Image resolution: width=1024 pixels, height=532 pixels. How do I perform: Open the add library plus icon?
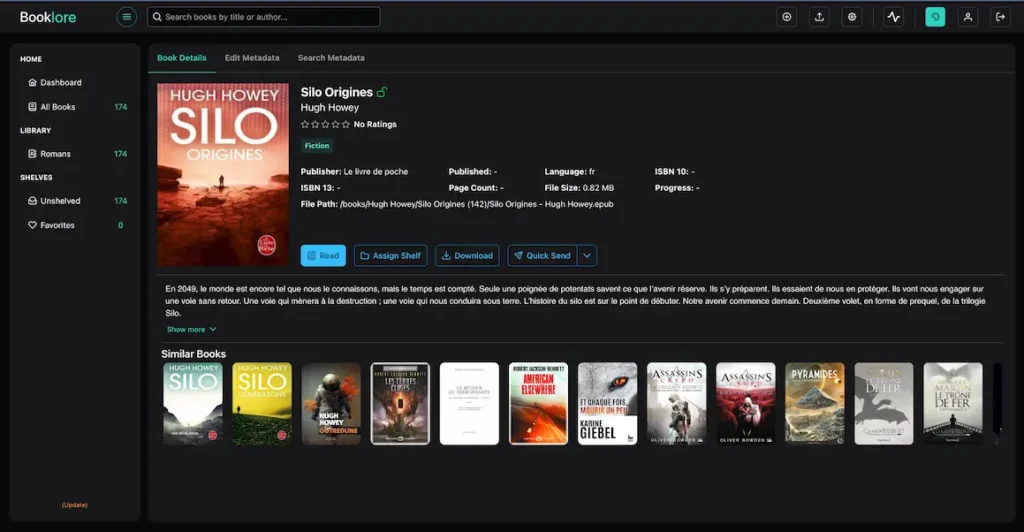point(786,17)
